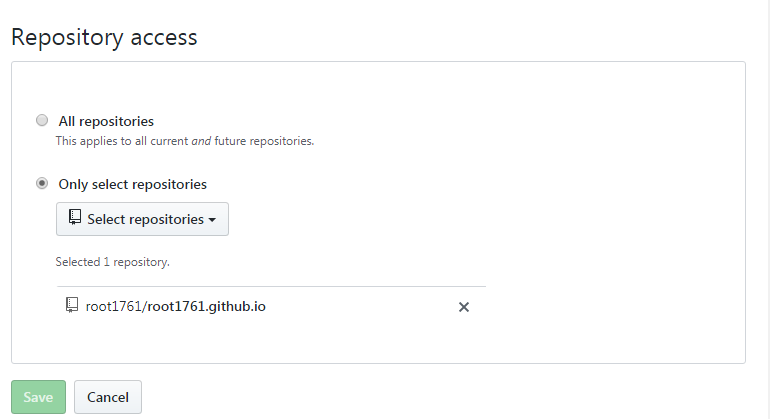The image size is (770, 419).
Task: Choose the Only select repositories radio option
Action: point(41,184)
